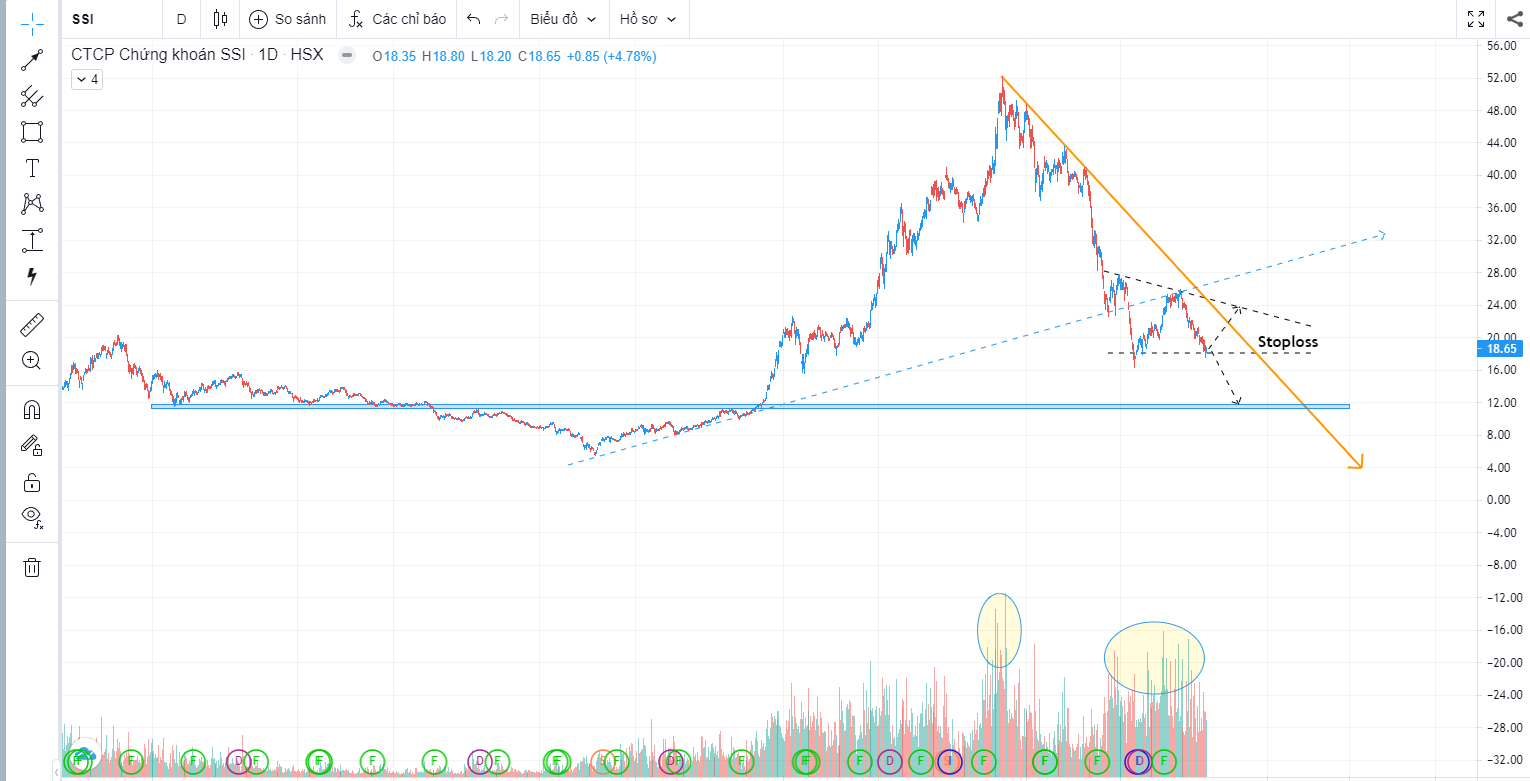Expand the legend's 4 indicators toggle

tap(86, 79)
